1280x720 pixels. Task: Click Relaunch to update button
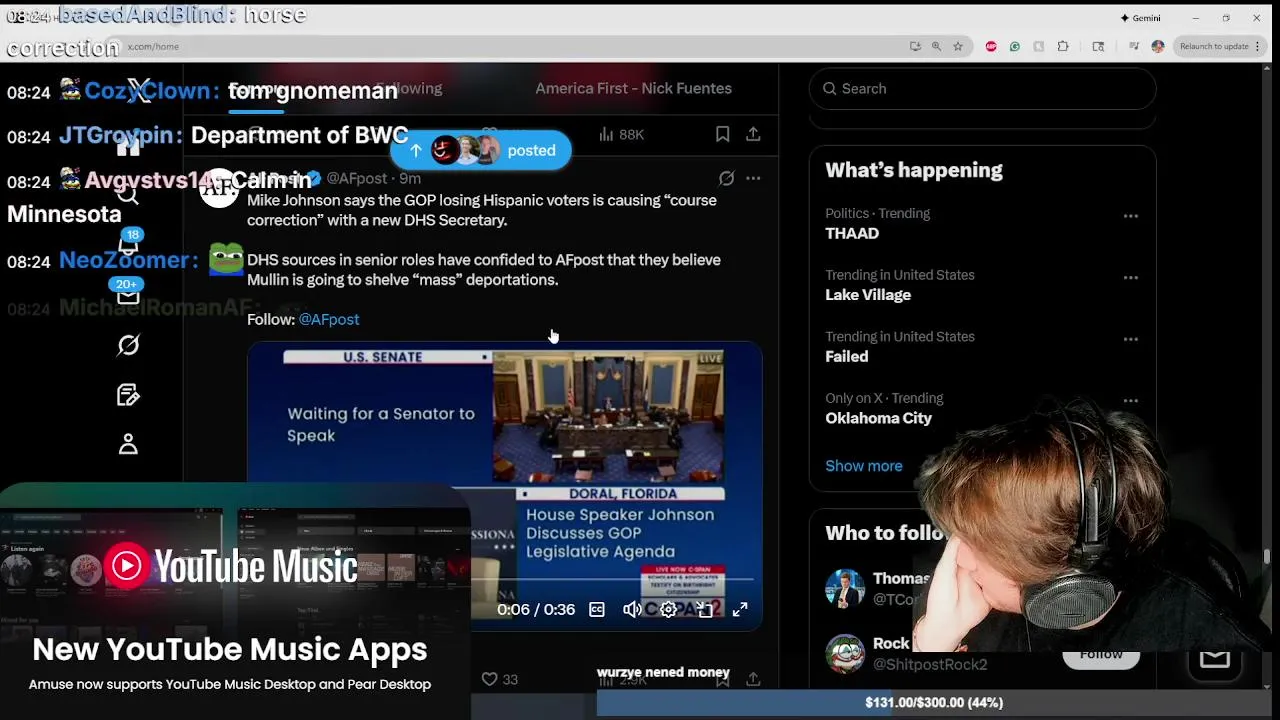coord(1214,46)
